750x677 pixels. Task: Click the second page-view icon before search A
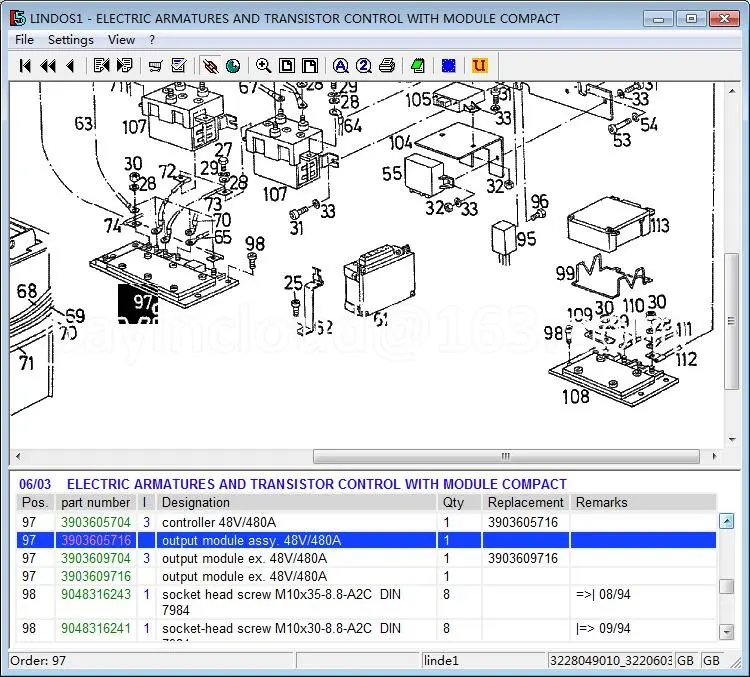tap(310, 66)
